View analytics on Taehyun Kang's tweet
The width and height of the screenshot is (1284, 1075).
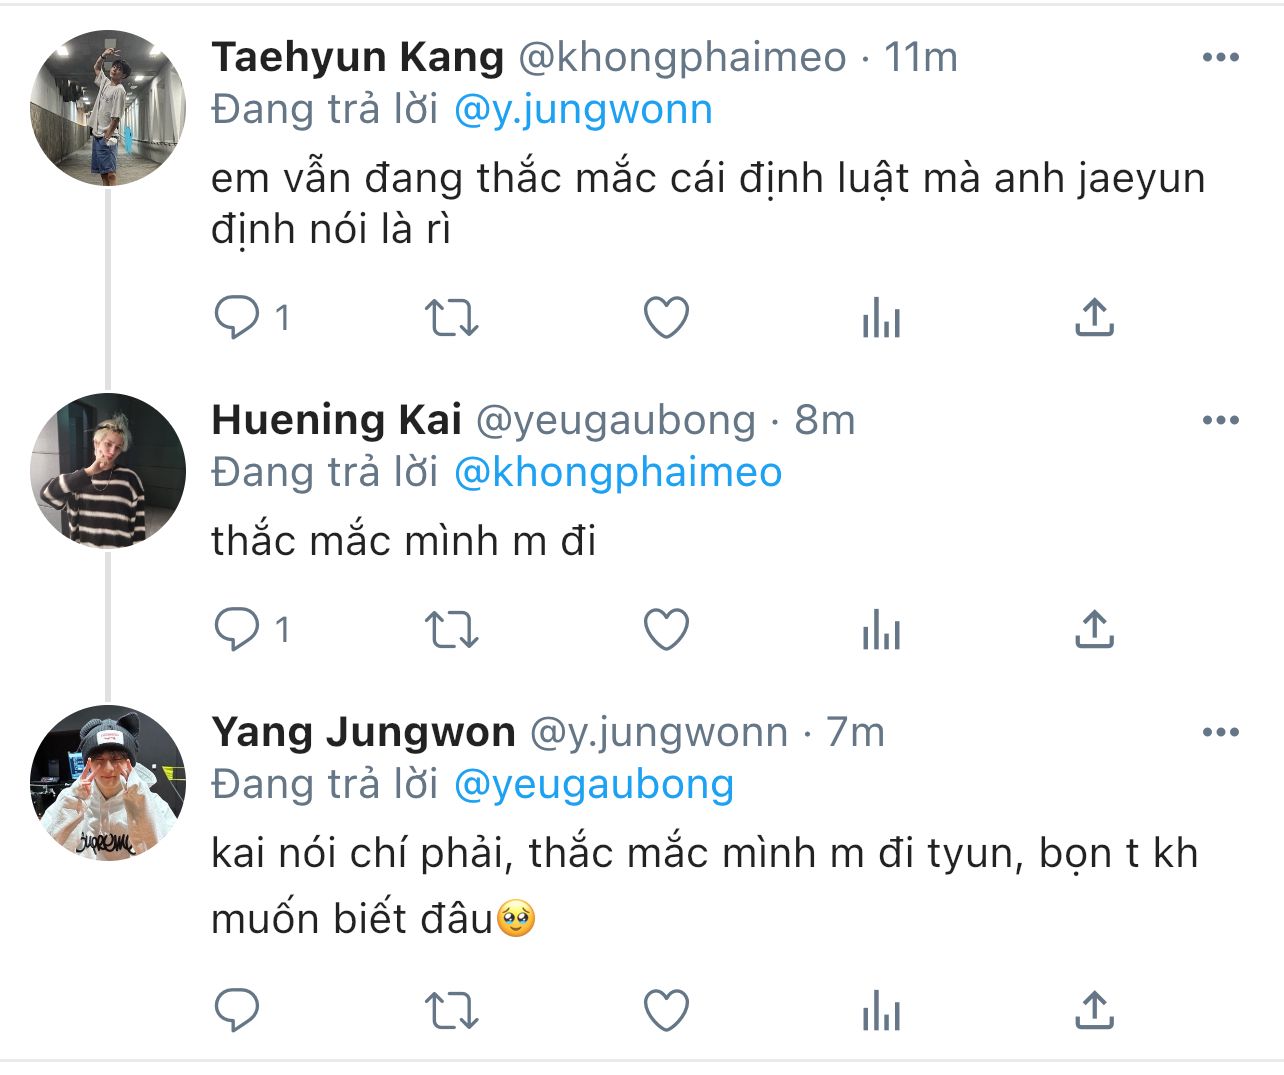pos(881,318)
